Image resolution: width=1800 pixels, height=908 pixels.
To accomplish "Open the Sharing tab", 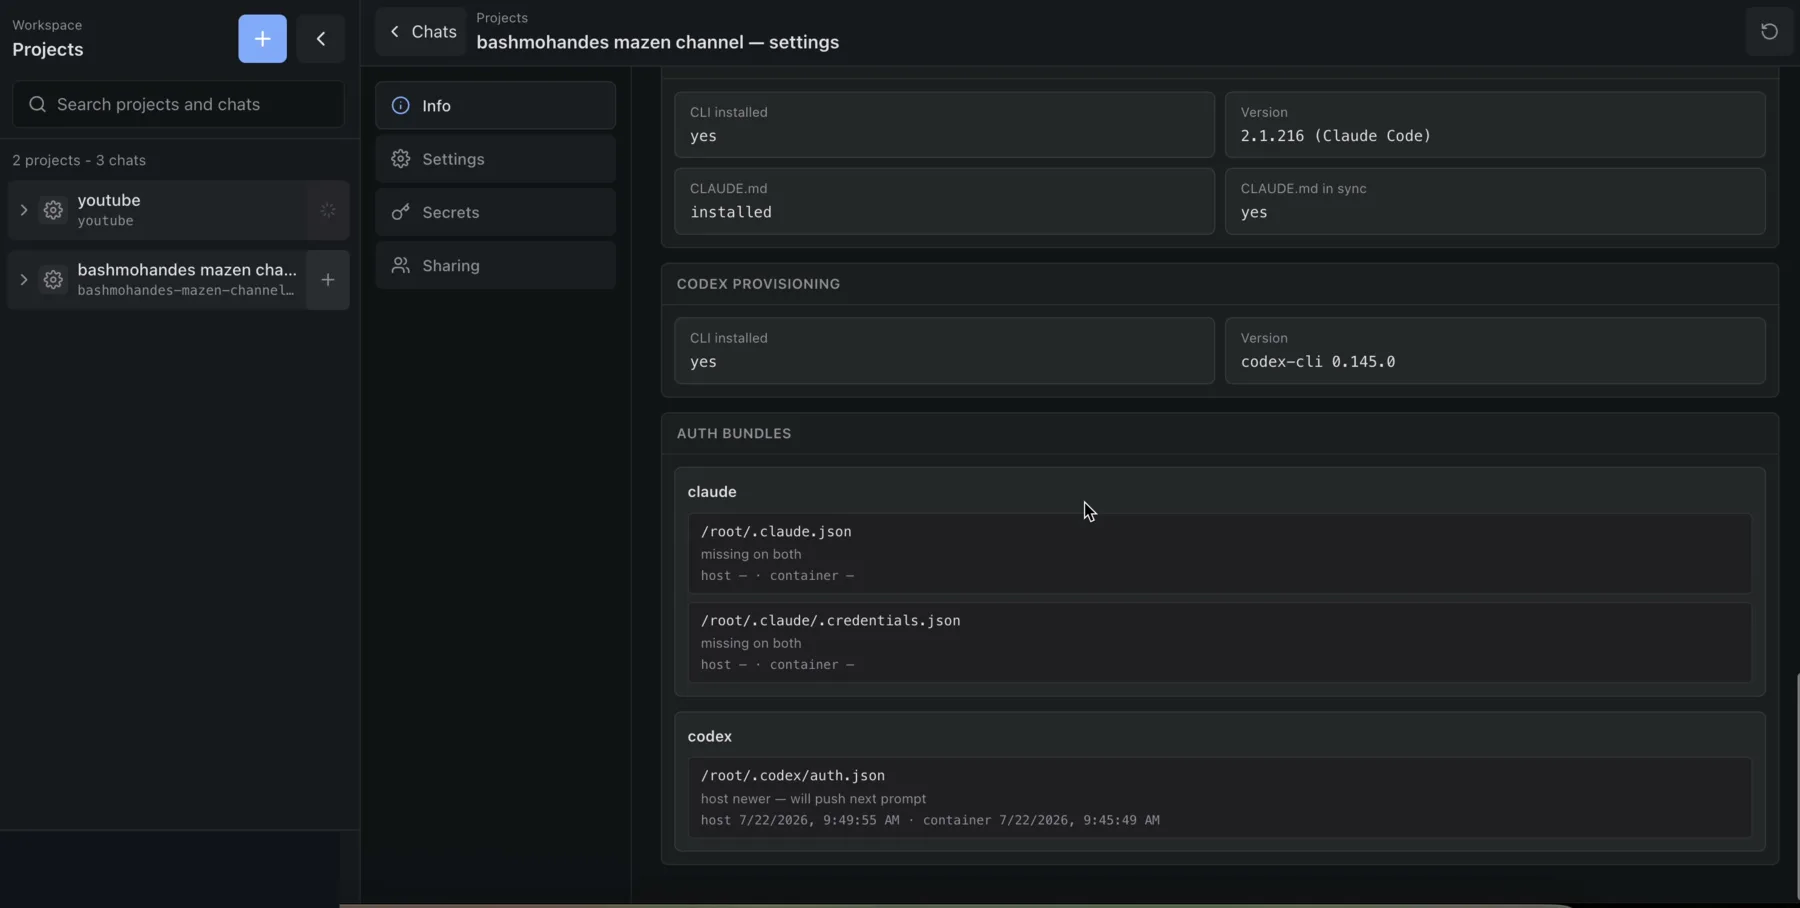I will [495, 265].
